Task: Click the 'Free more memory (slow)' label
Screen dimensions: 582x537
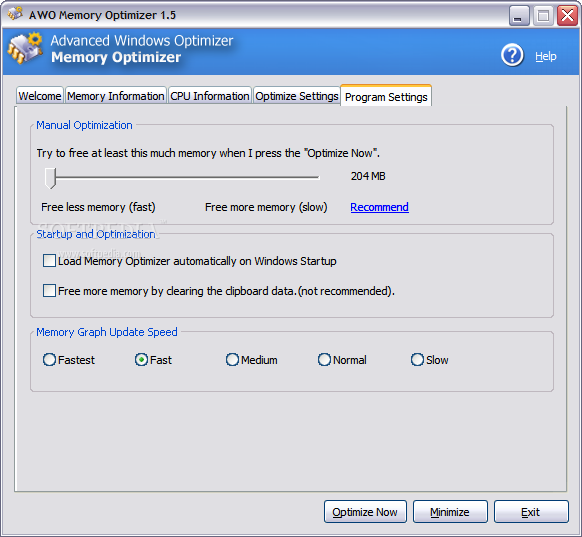Action: coord(266,207)
